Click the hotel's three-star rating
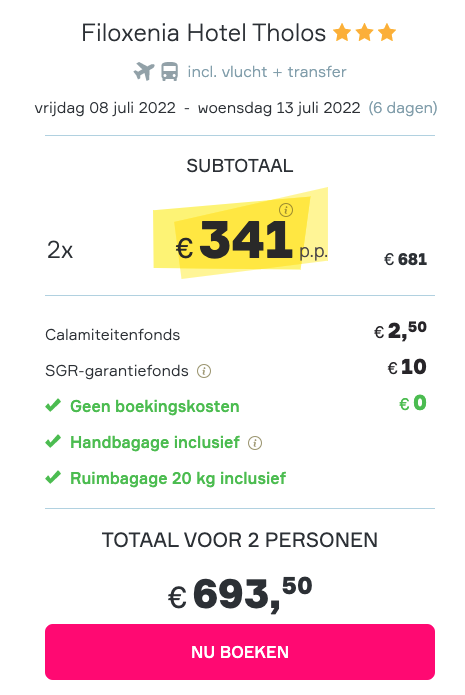Viewport: 465px width, 695px height. coord(364,33)
